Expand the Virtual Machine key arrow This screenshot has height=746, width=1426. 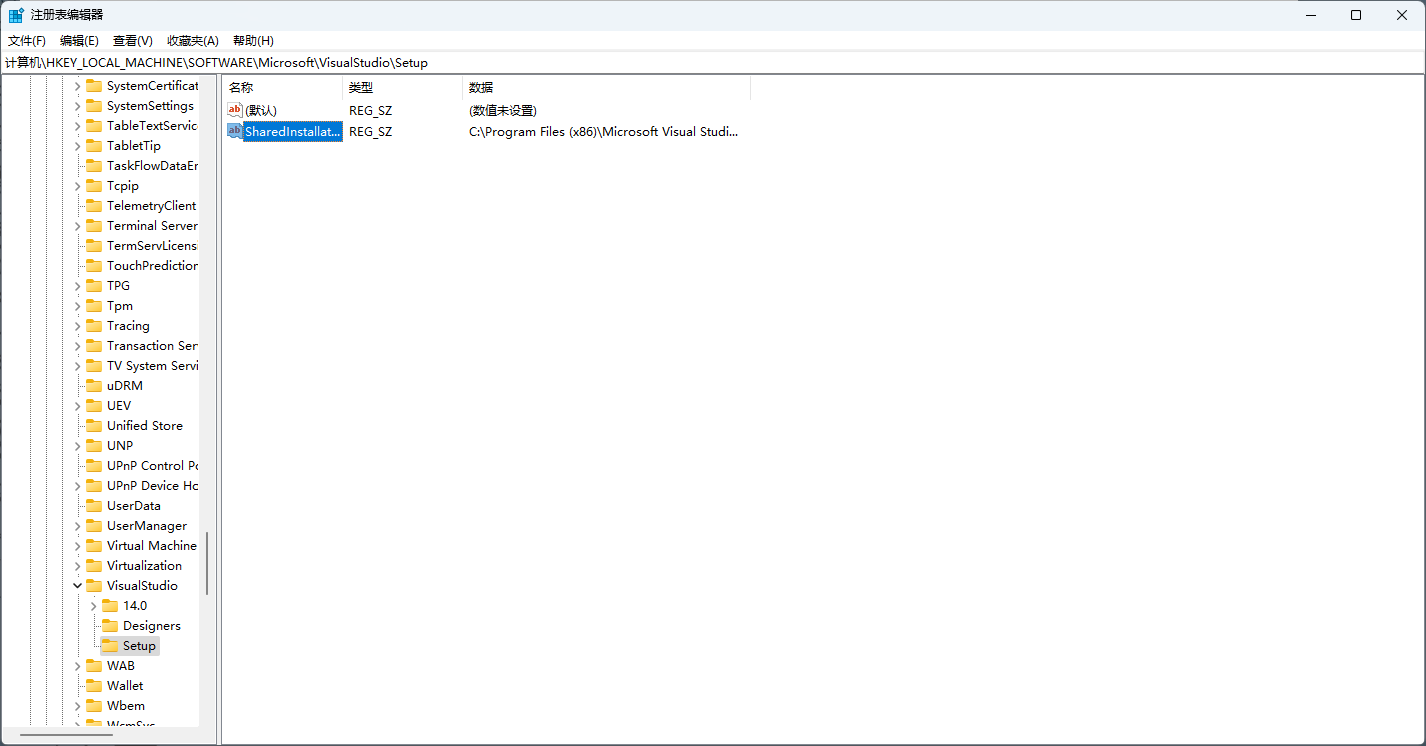pos(77,546)
